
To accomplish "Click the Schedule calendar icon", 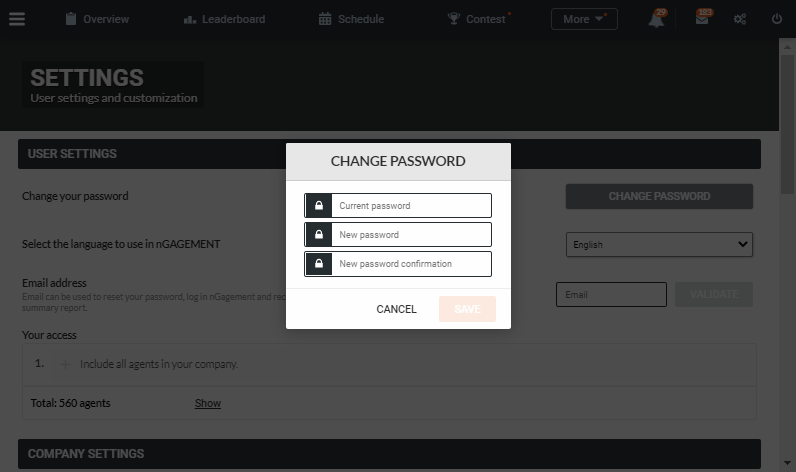I will 325,19.
